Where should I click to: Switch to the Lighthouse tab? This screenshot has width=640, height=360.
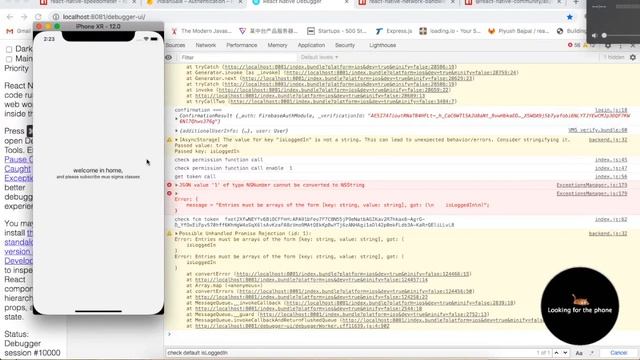tap(382, 45)
